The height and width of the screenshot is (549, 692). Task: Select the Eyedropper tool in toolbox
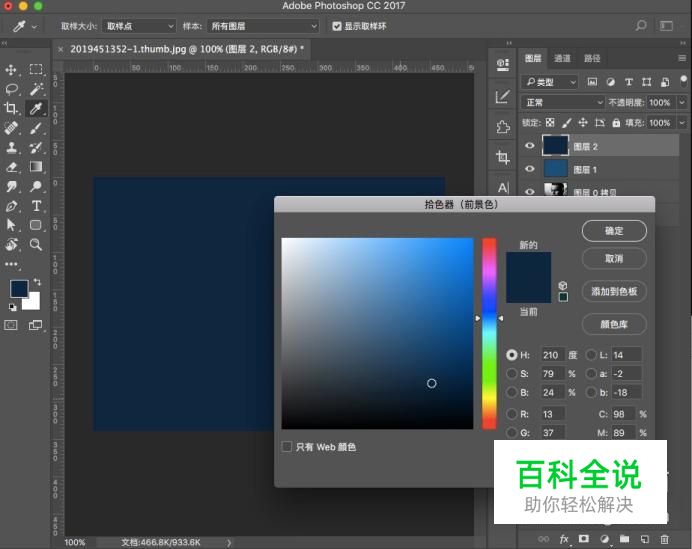point(36,109)
